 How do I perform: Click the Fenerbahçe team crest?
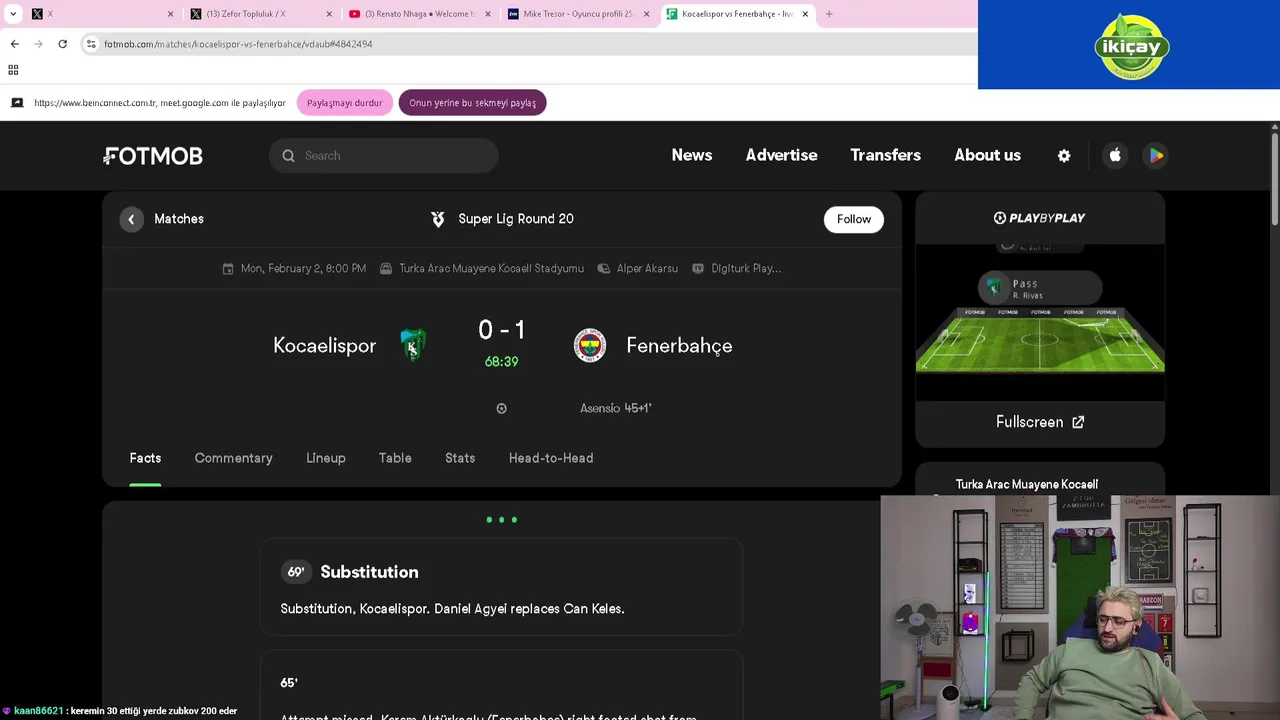590,345
